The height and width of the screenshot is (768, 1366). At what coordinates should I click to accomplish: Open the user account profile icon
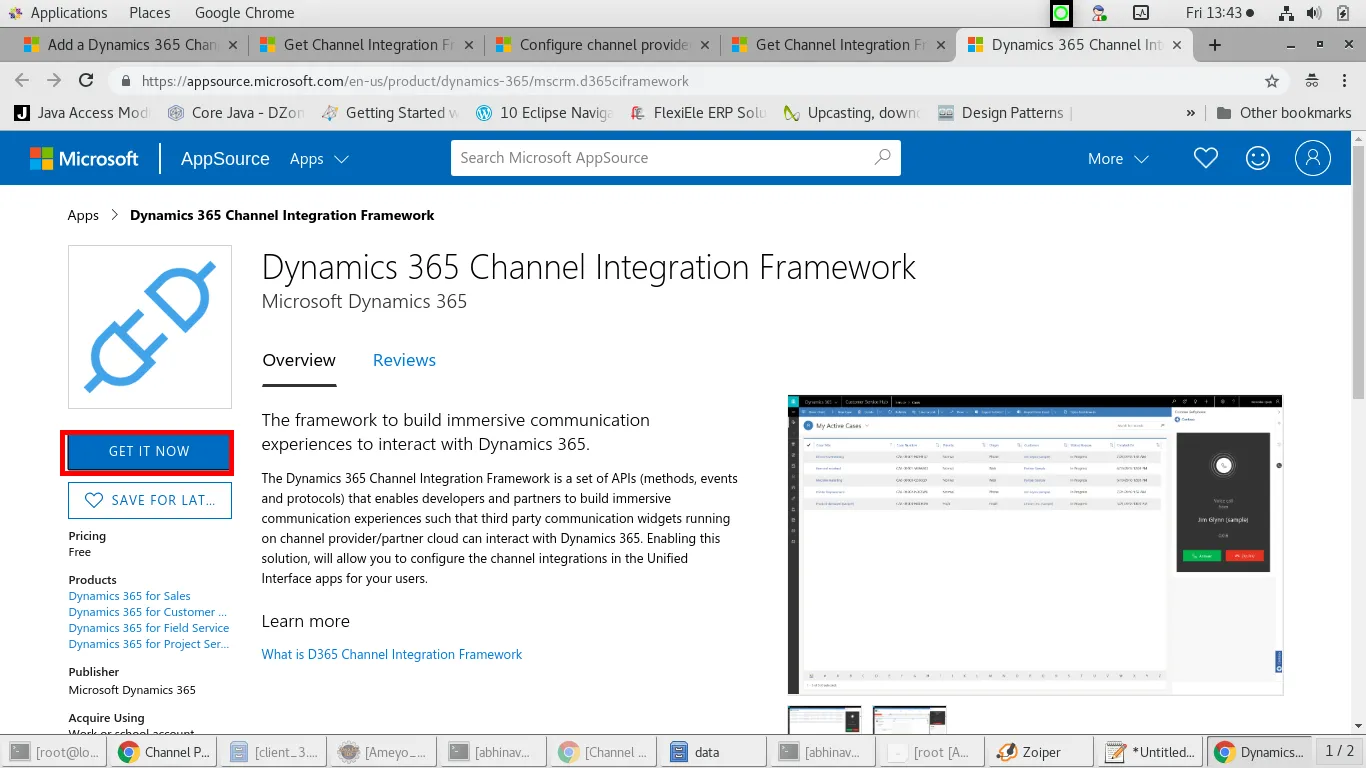(1313, 158)
